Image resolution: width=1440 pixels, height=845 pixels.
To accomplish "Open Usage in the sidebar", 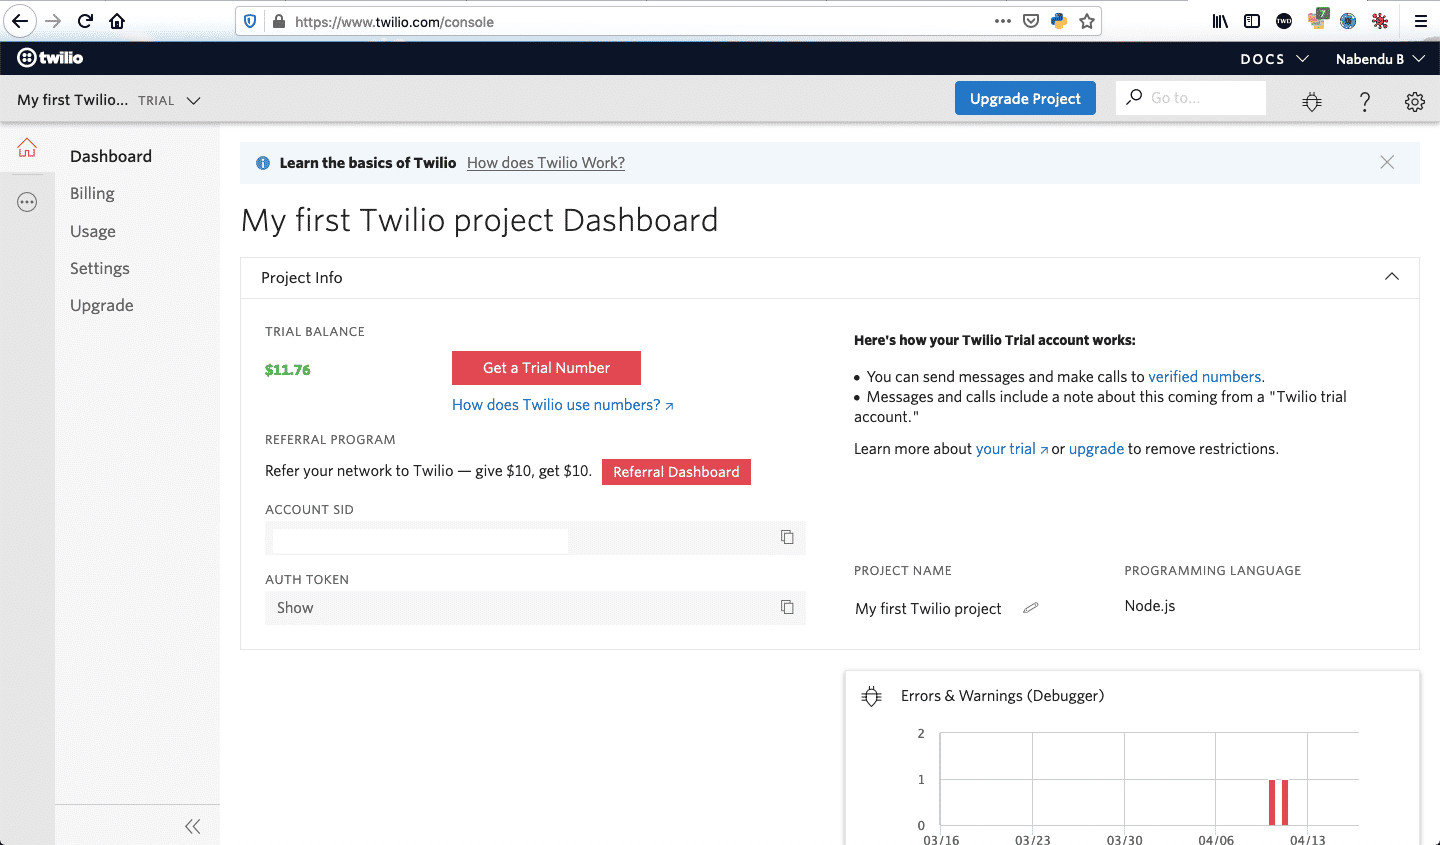I will click(93, 231).
